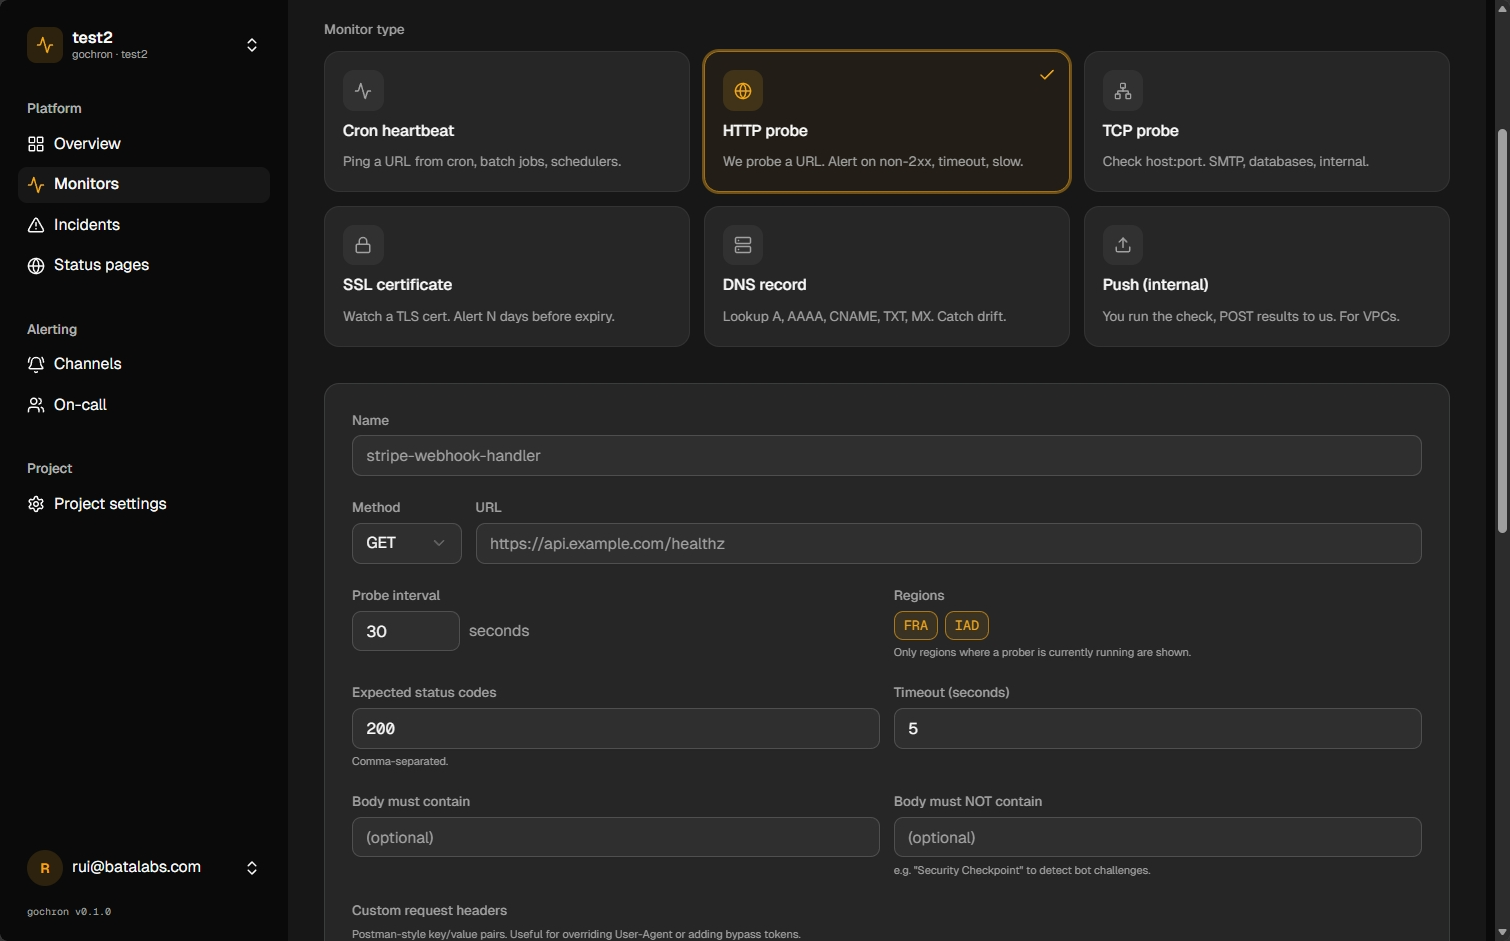
Task: Click the Comma-separated hint text
Action: pyautogui.click(x=400, y=761)
